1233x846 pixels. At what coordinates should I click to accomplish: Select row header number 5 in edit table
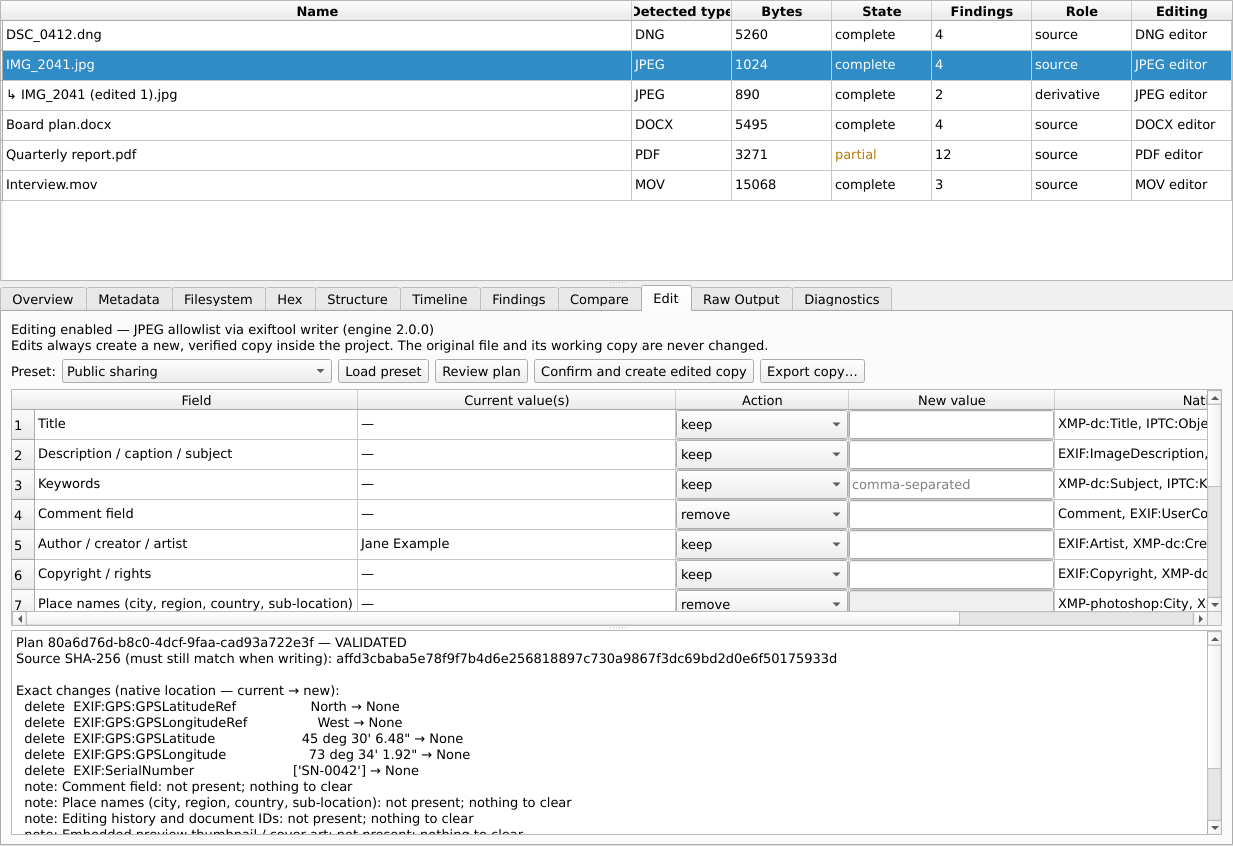(x=23, y=545)
